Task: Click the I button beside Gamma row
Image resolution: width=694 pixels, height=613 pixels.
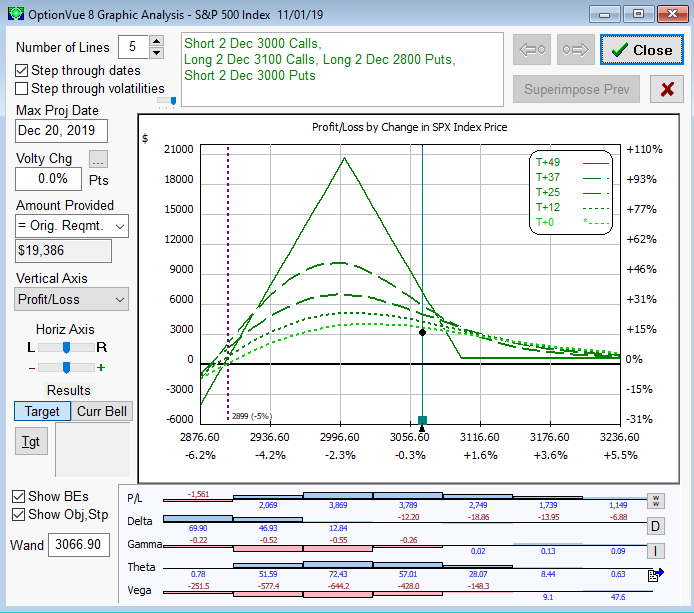Action: tap(656, 550)
